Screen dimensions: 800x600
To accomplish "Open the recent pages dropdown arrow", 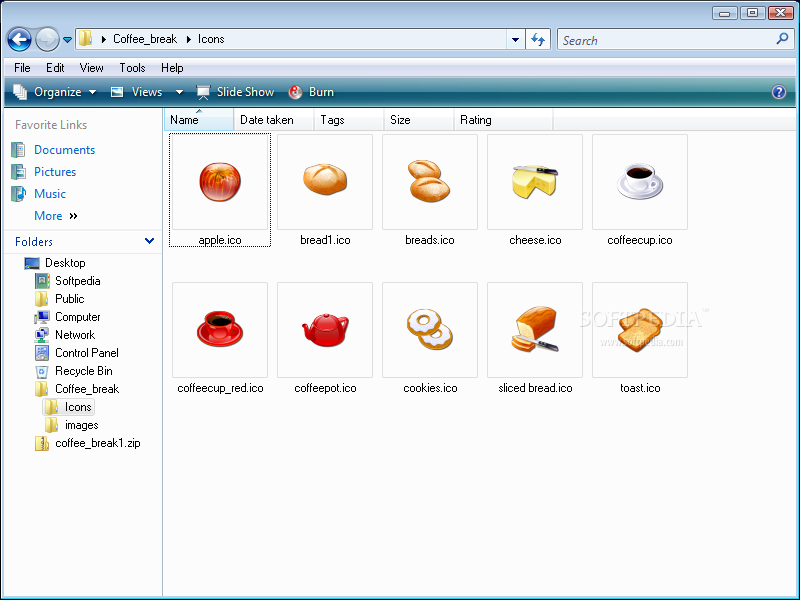I will (x=67, y=39).
